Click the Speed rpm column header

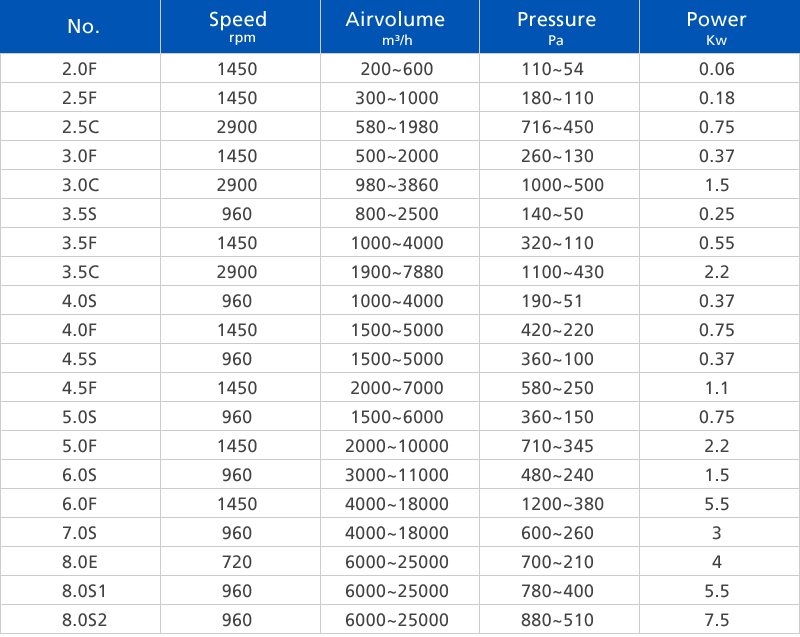(x=238, y=27)
